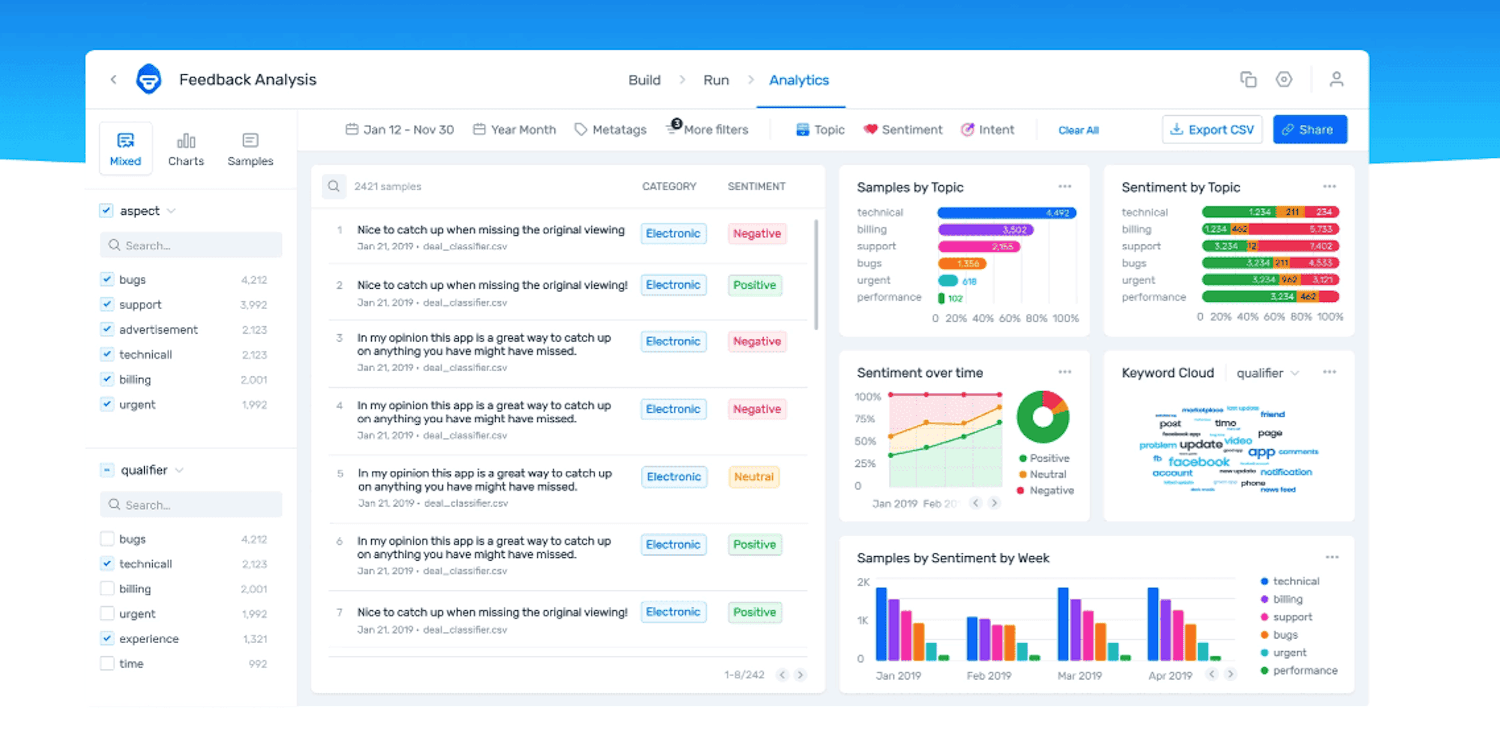Image resolution: width=1500 pixels, height=755 pixels.
Task: Select the Topic filter chip
Action: [820, 130]
